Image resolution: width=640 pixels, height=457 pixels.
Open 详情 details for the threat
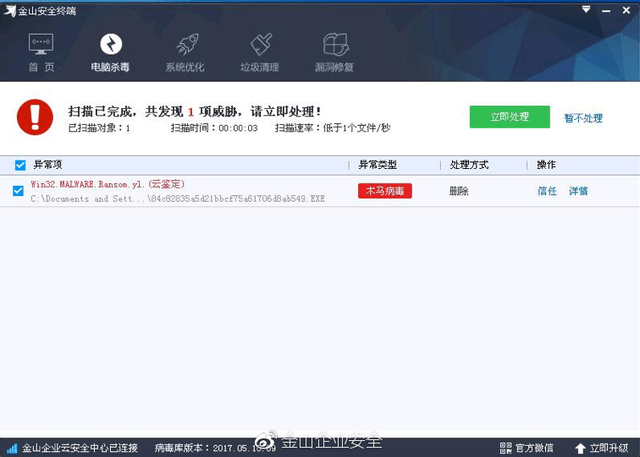[578, 191]
